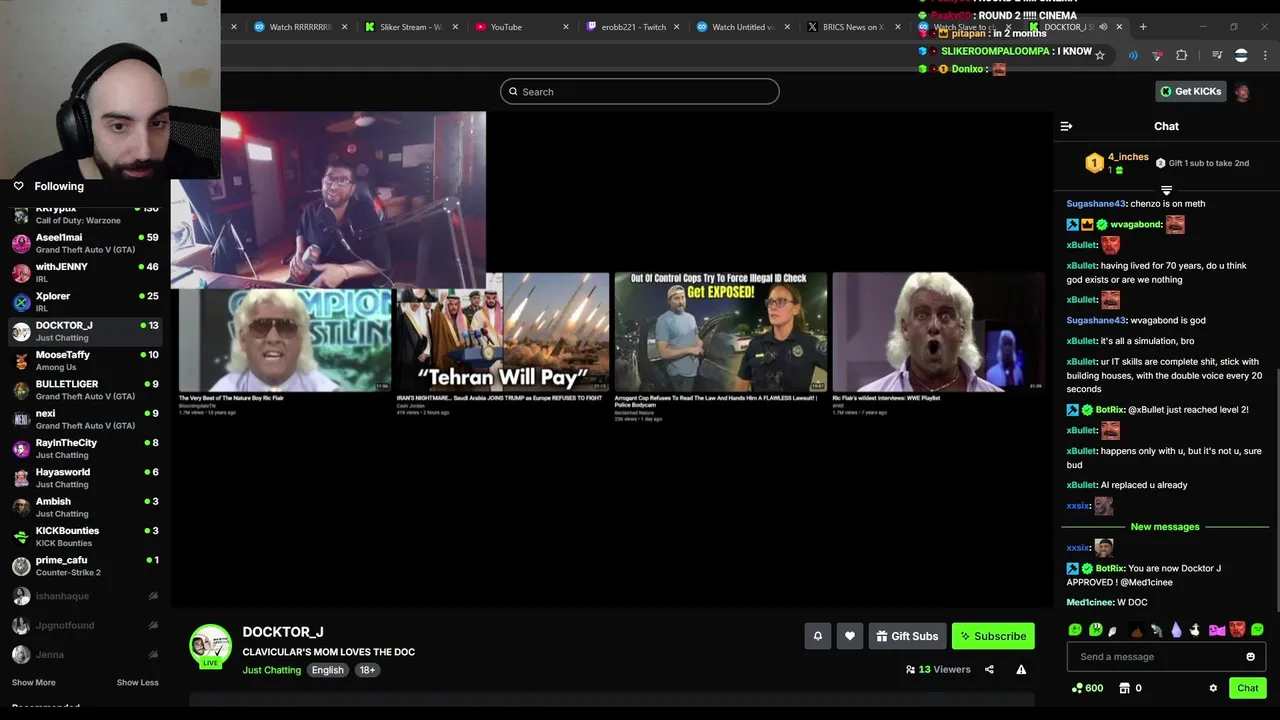Click DOCKTOR_J streamer avatar with LIVE badge
This screenshot has height=720, width=1280.
coord(210,645)
